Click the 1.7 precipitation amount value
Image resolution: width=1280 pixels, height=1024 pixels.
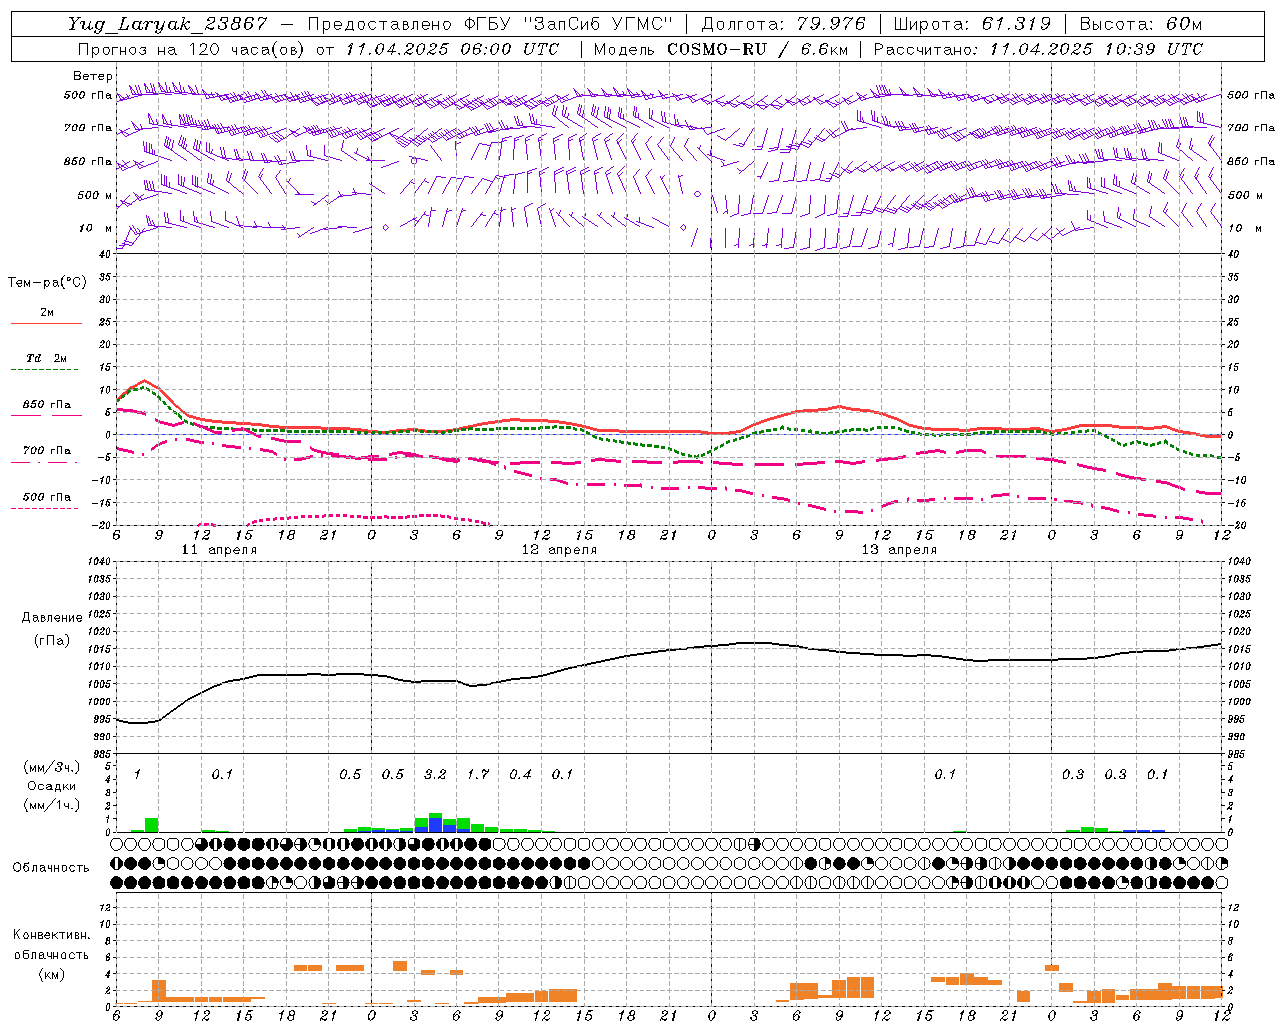tap(478, 775)
